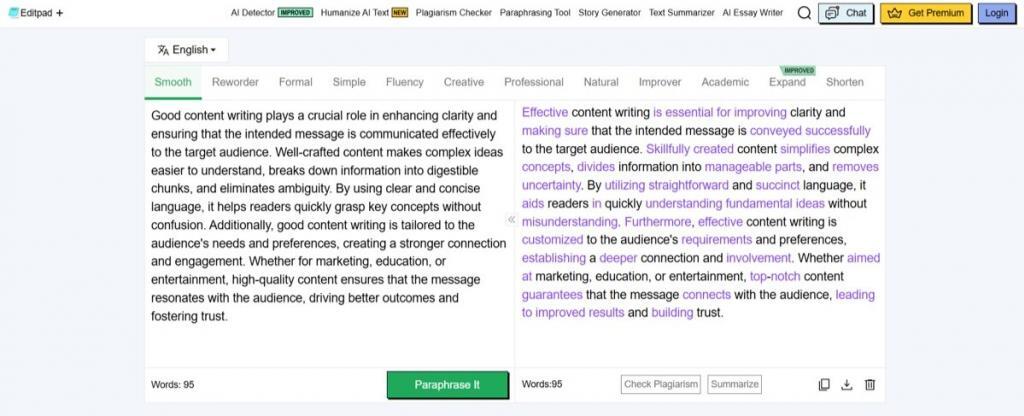This screenshot has width=1024, height=416.
Task: Choose the Creative mode tab
Action: point(463,82)
